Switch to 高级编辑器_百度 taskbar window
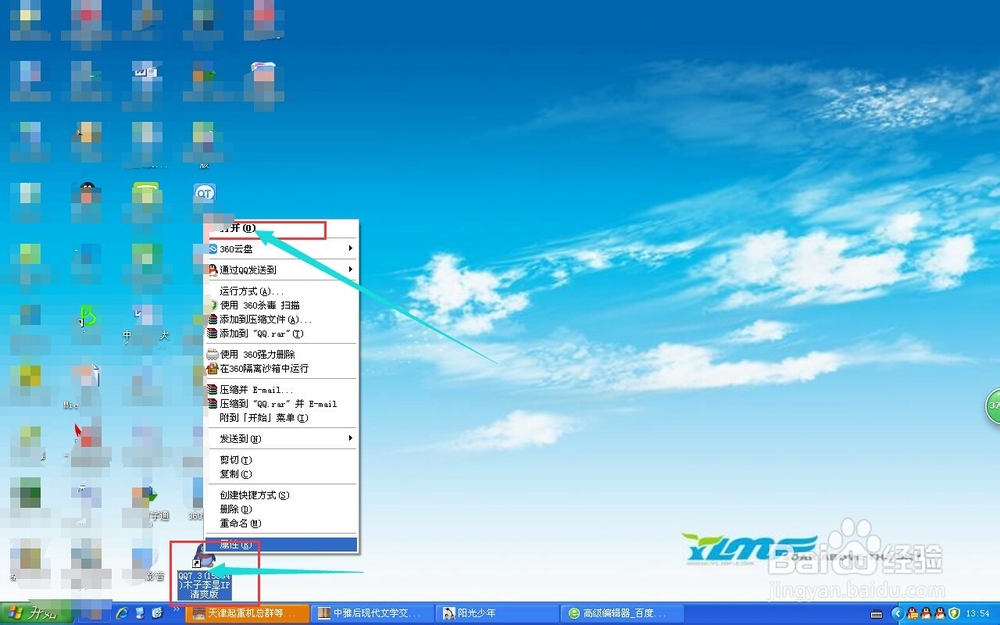Viewport: 1000px width, 625px height. tap(622, 614)
